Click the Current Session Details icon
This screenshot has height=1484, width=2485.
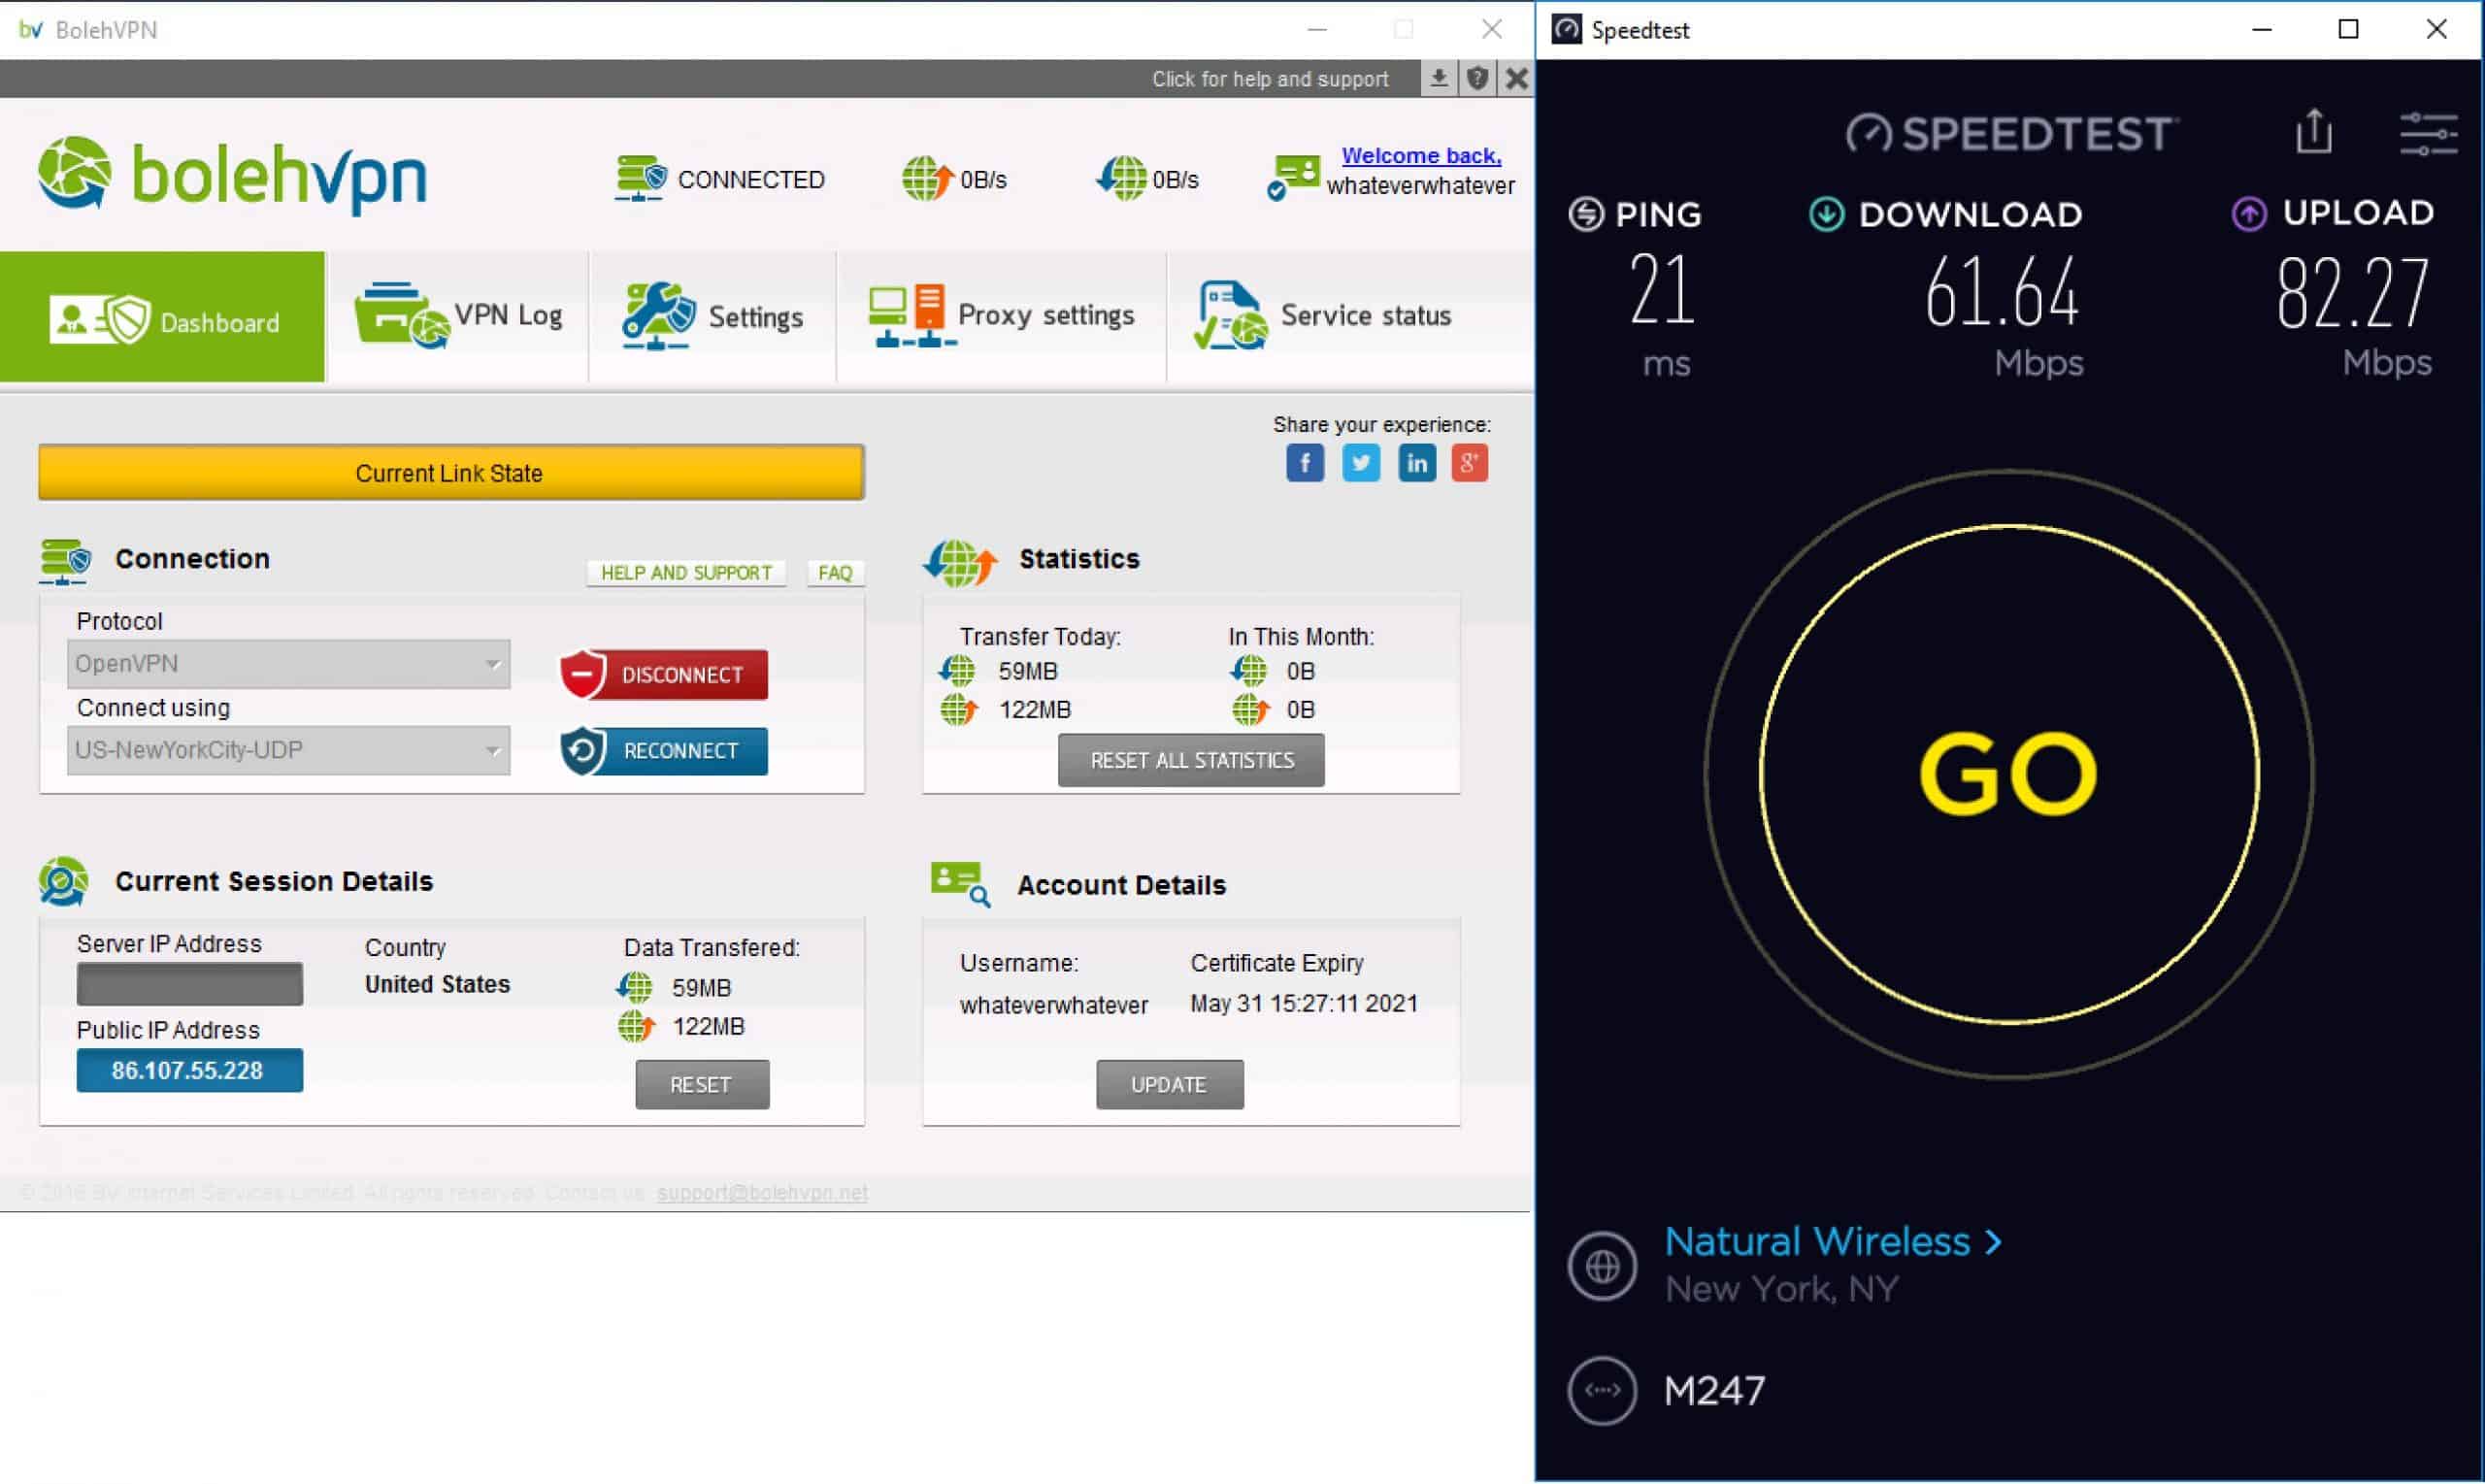tap(63, 881)
